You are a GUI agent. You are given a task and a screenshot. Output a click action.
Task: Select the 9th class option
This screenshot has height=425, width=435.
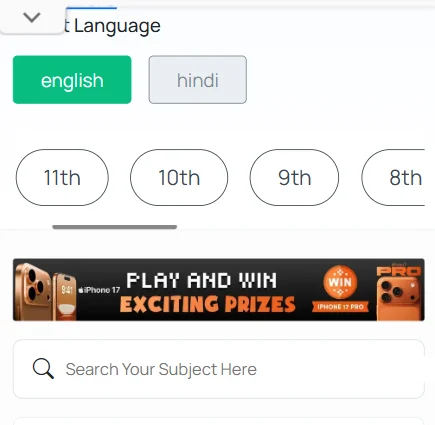[x=294, y=177]
